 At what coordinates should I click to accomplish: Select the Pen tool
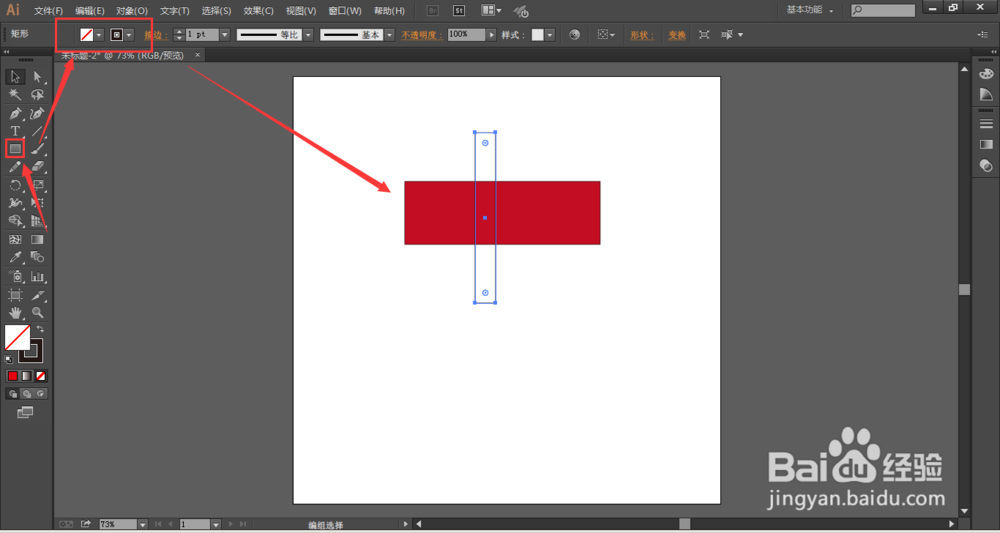[15, 113]
